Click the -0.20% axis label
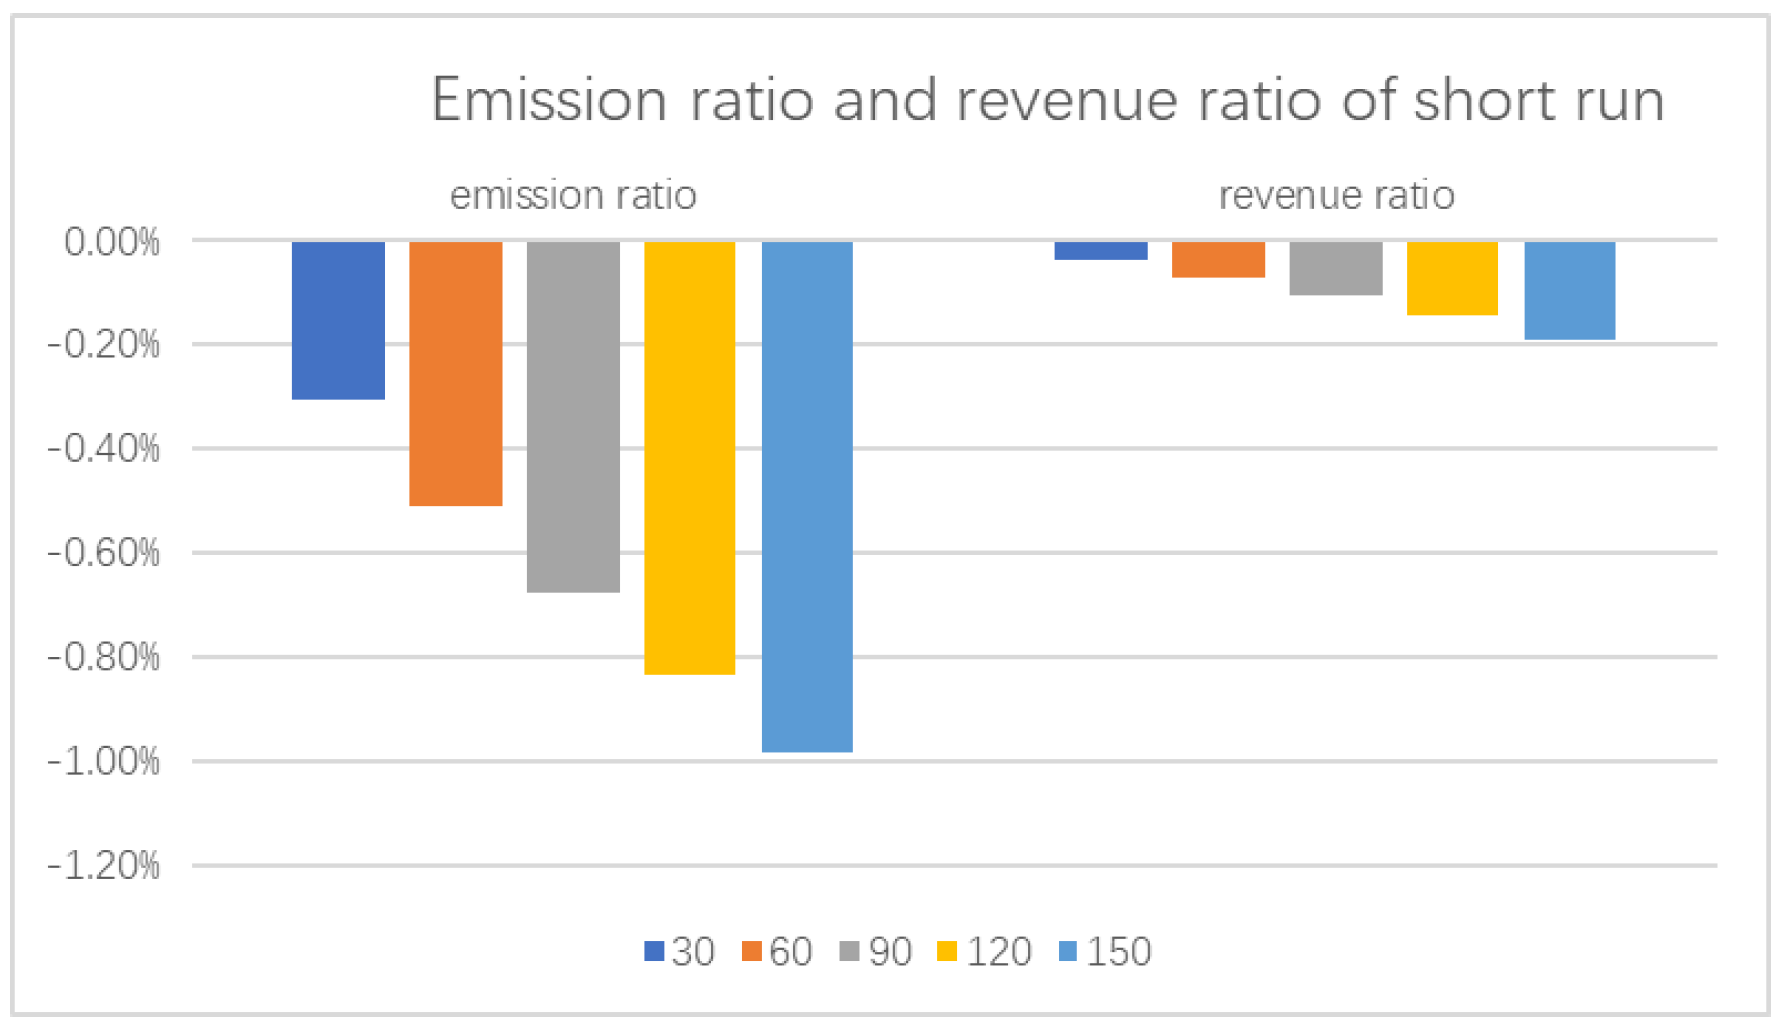Image resolution: width=1784 pixels, height=1033 pixels. coord(104,345)
